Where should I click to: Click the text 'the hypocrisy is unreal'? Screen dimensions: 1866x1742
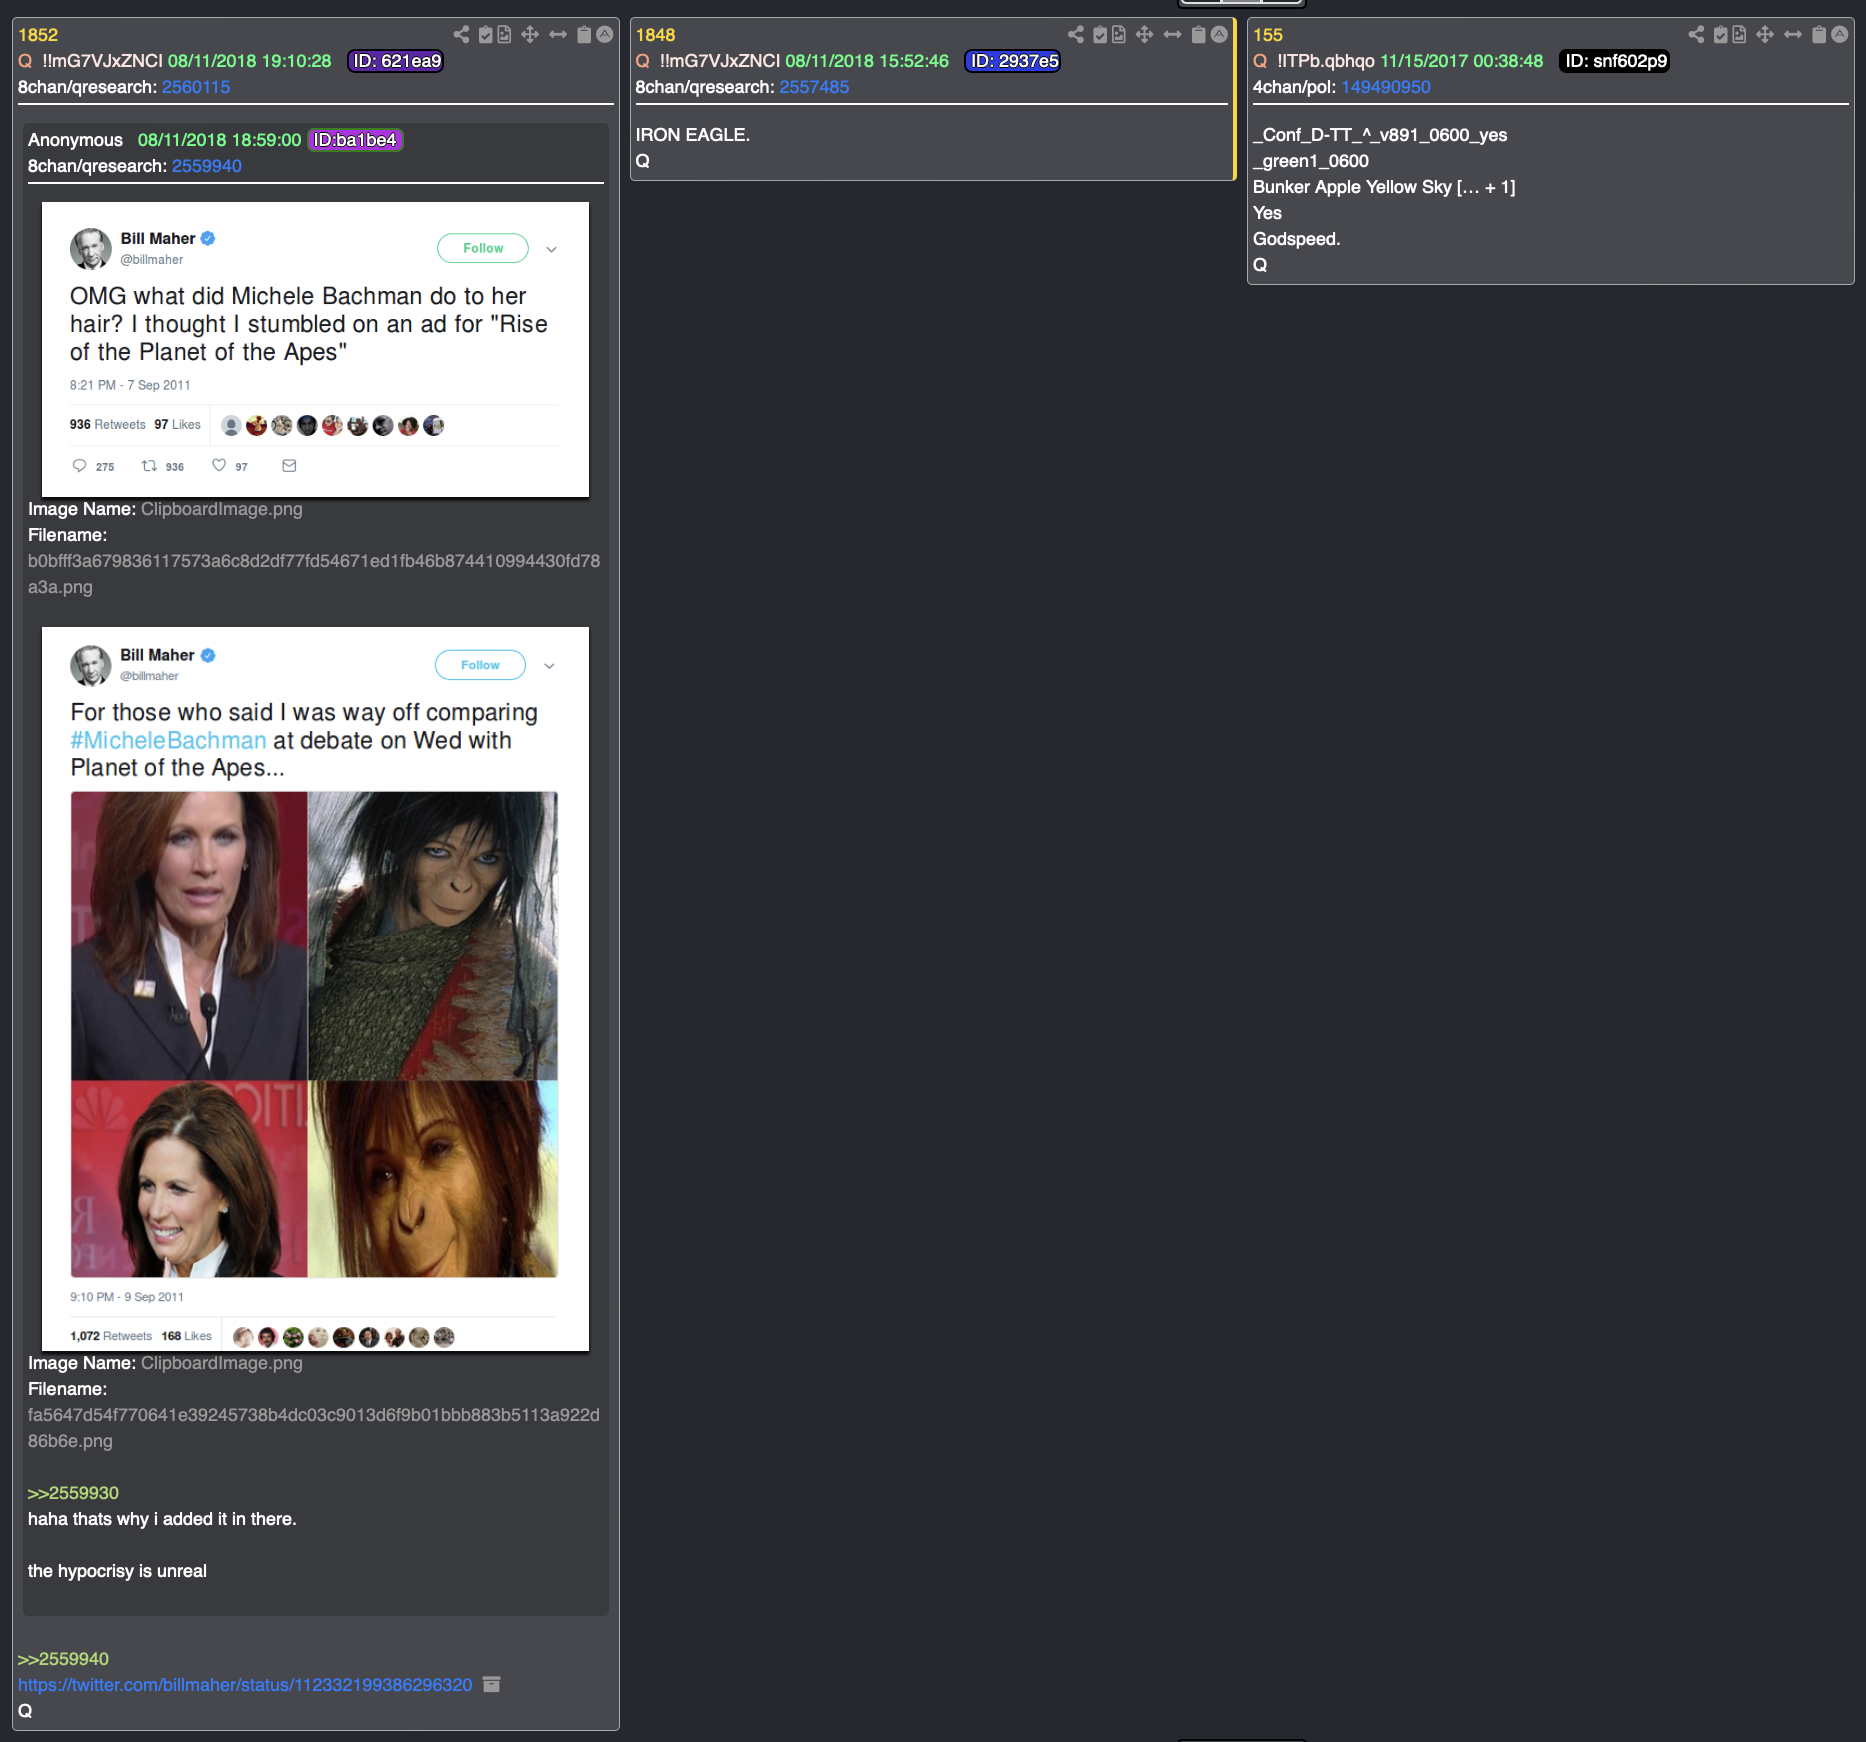117,1571
